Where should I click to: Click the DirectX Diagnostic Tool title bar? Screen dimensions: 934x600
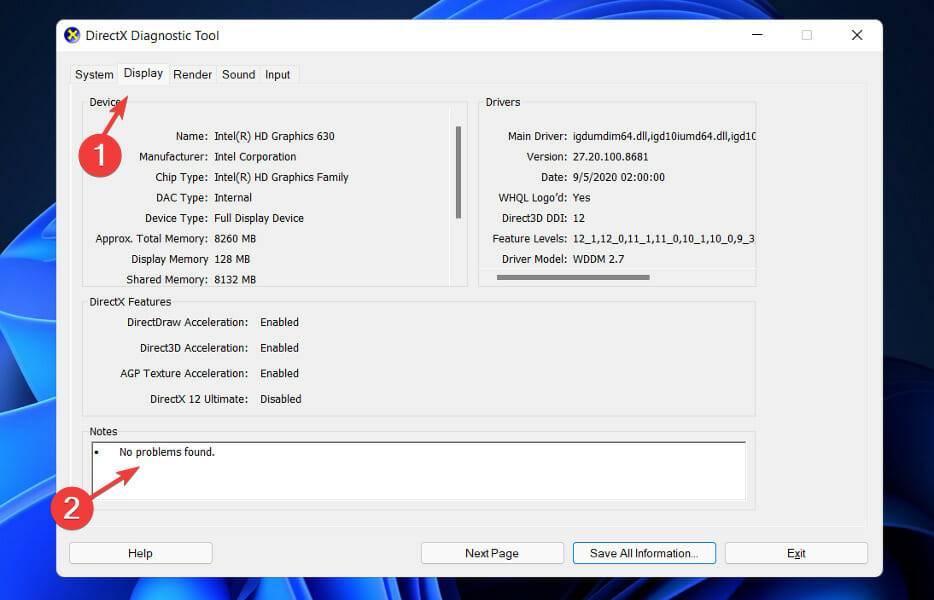click(400, 35)
